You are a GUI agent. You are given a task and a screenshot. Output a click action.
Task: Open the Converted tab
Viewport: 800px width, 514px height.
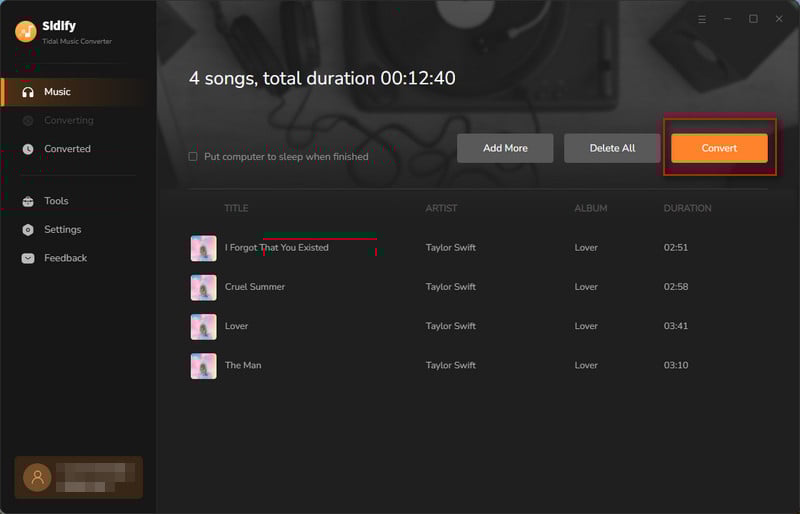coord(78,149)
